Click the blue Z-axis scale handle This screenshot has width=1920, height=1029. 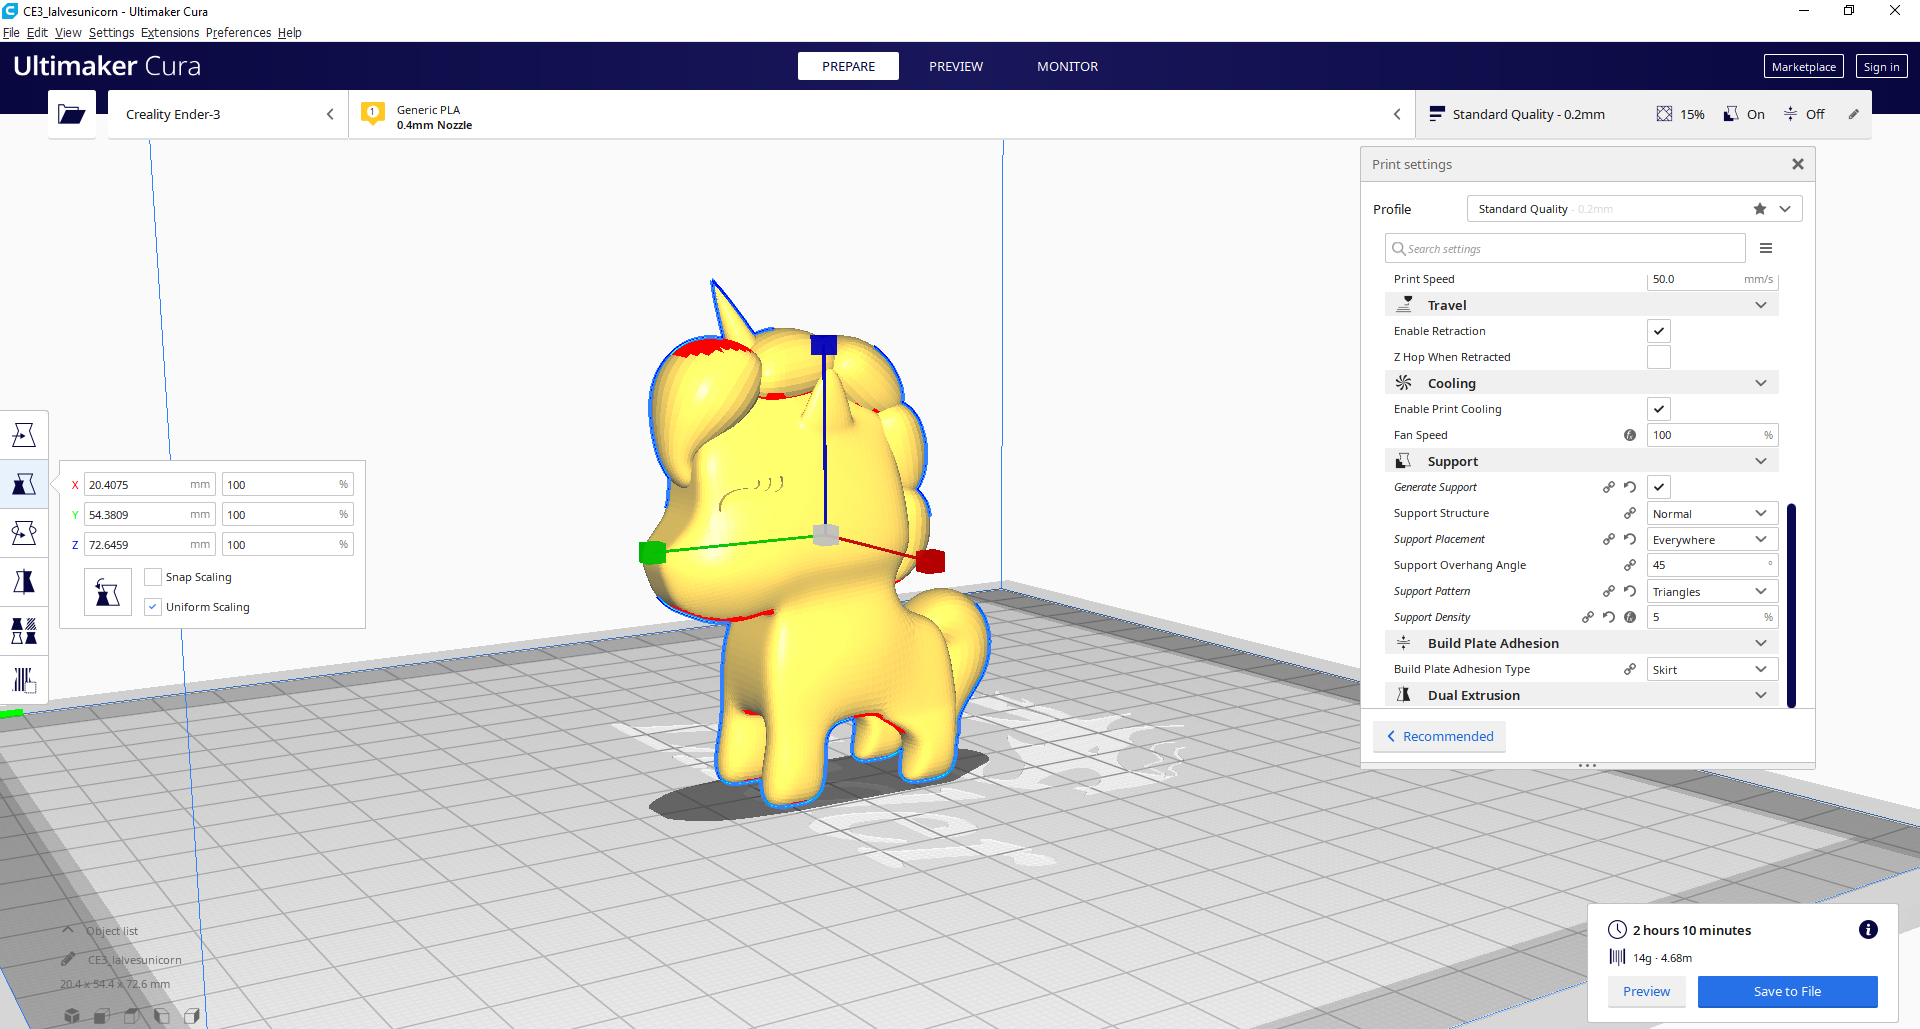(824, 345)
